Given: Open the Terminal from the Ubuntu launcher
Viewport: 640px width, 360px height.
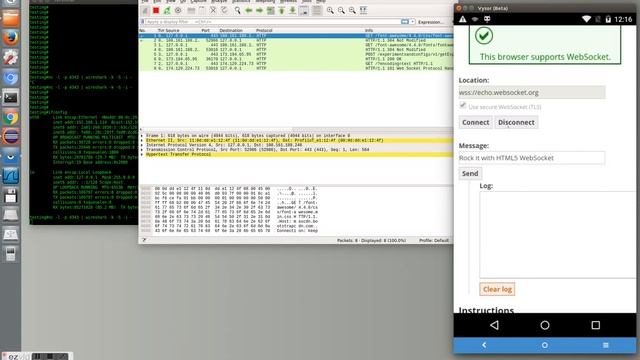Looking at the screenshot, I should click(x=11, y=98).
